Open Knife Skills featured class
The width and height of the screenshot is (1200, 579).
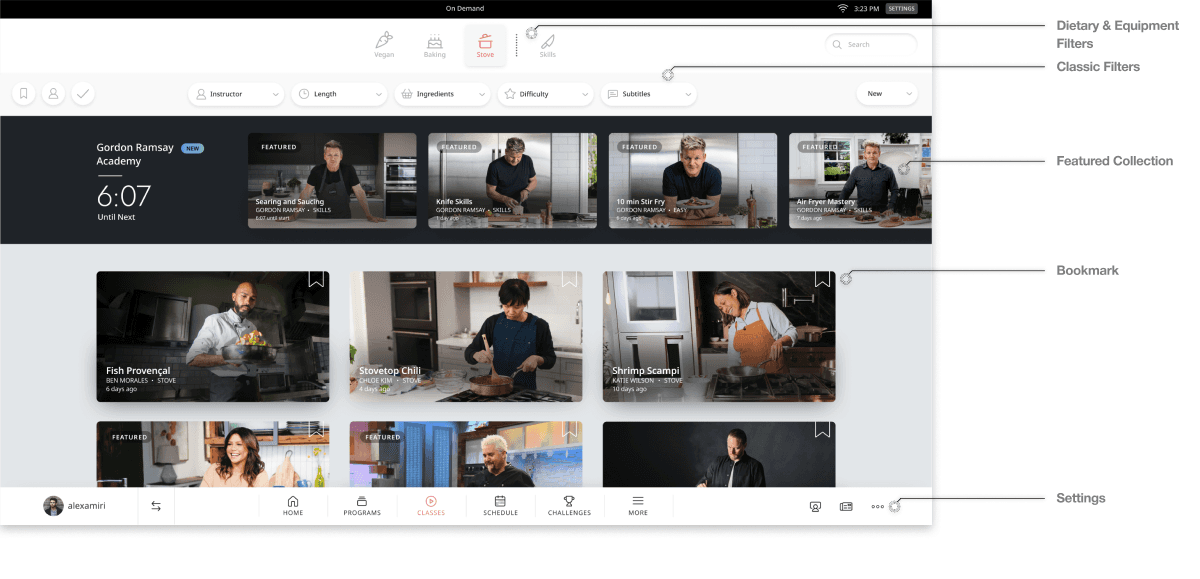pyautogui.click(x=512, y=181)
